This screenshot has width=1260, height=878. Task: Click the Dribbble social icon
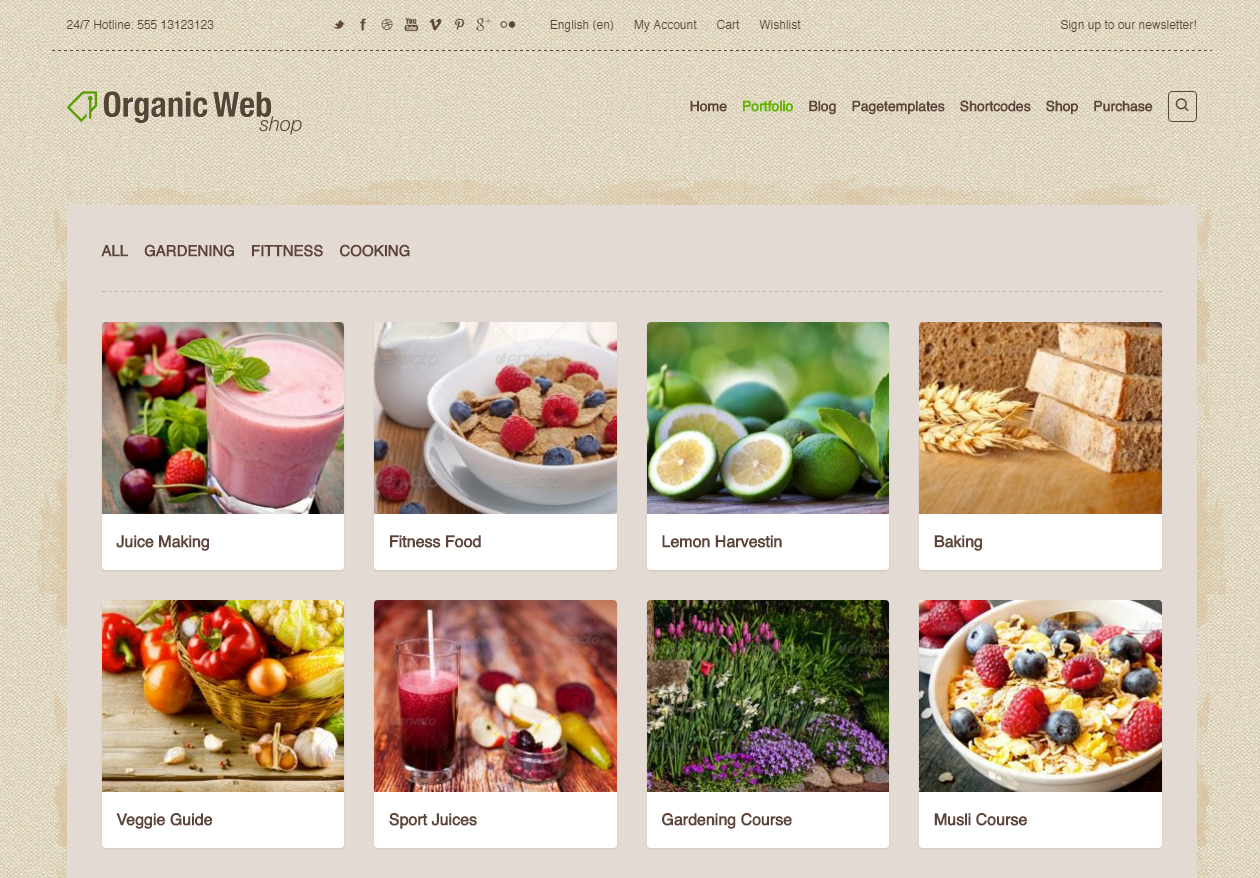[x=387, y=25]
